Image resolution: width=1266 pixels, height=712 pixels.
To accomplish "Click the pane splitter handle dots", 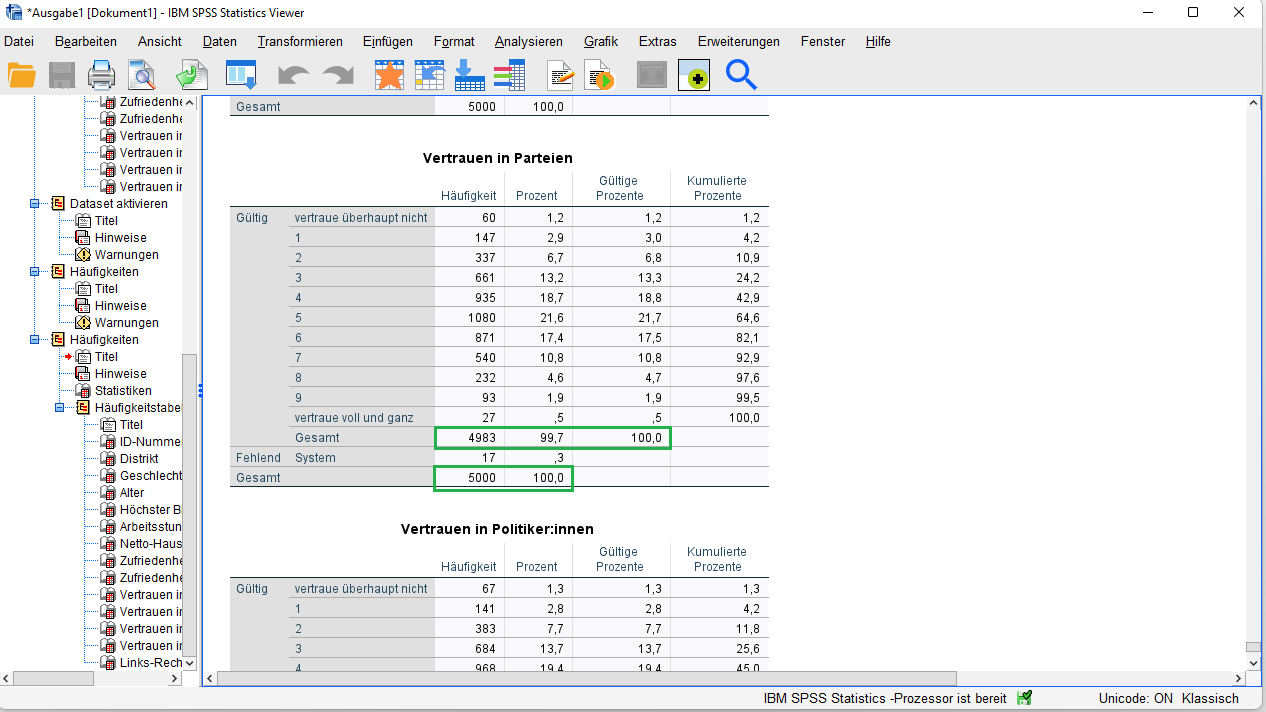I will point(200,390).
